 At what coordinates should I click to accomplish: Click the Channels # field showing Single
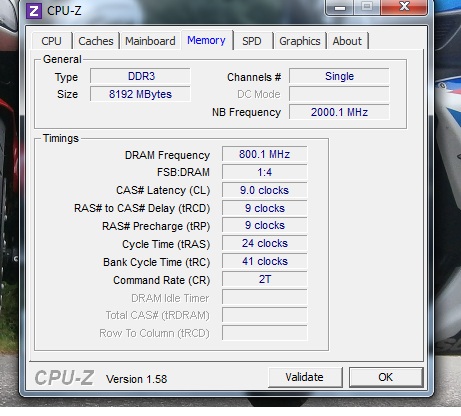point(339,76)
